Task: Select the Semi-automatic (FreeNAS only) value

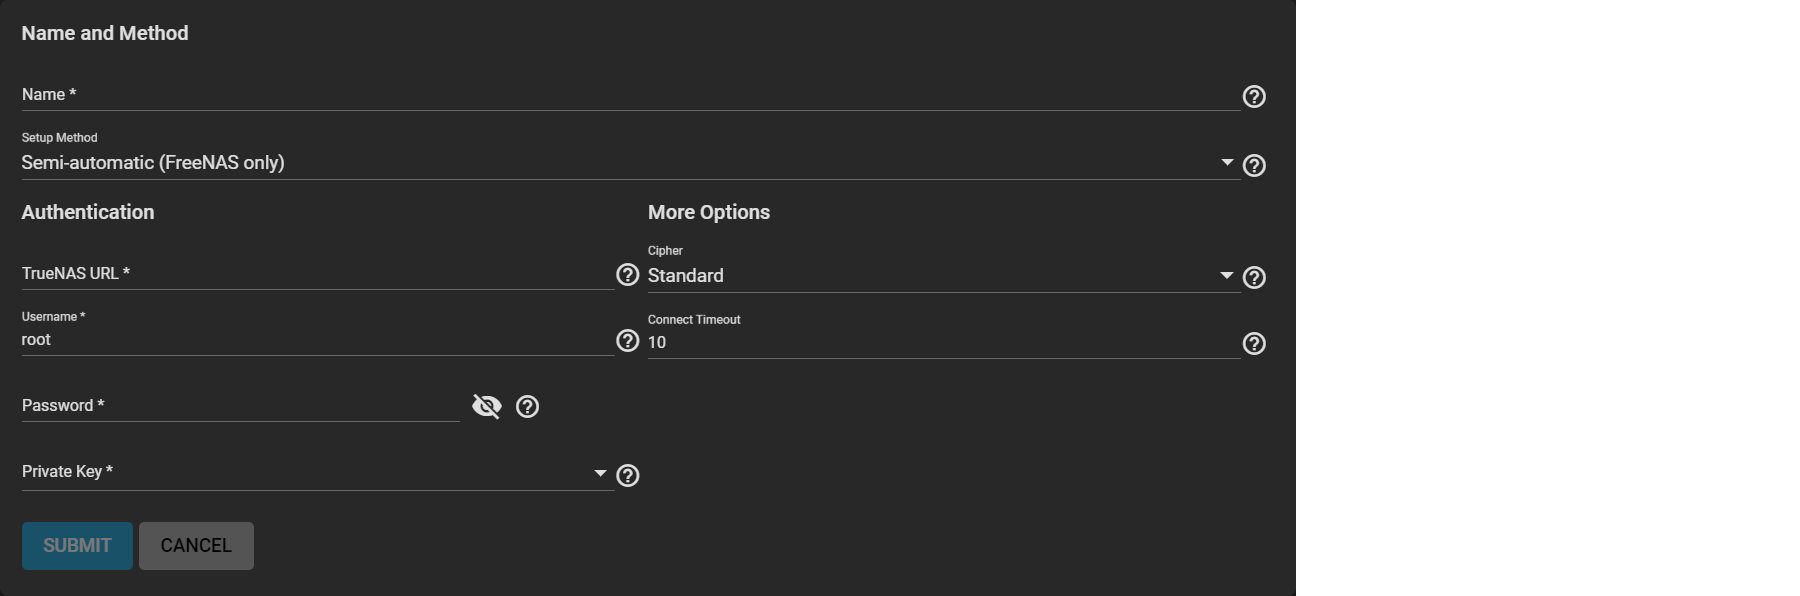Action: 153,163
